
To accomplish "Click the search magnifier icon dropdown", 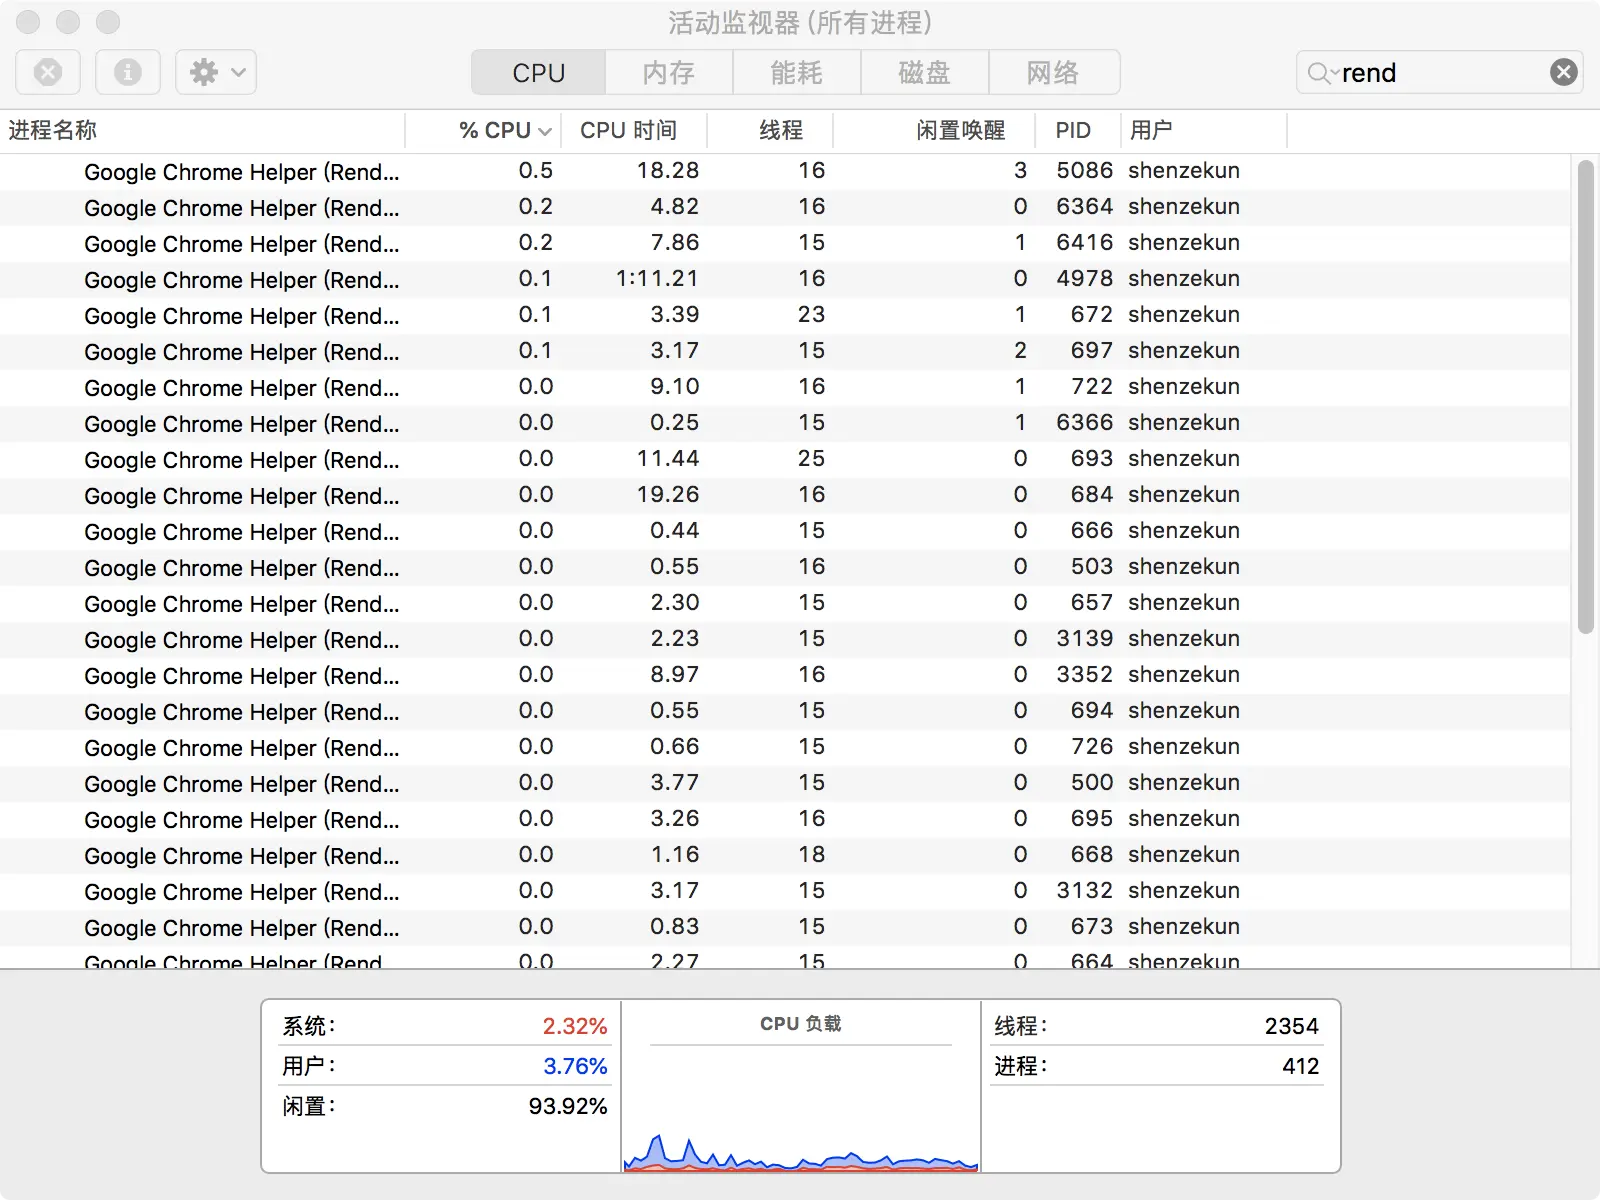I will tap(1322, 73).
